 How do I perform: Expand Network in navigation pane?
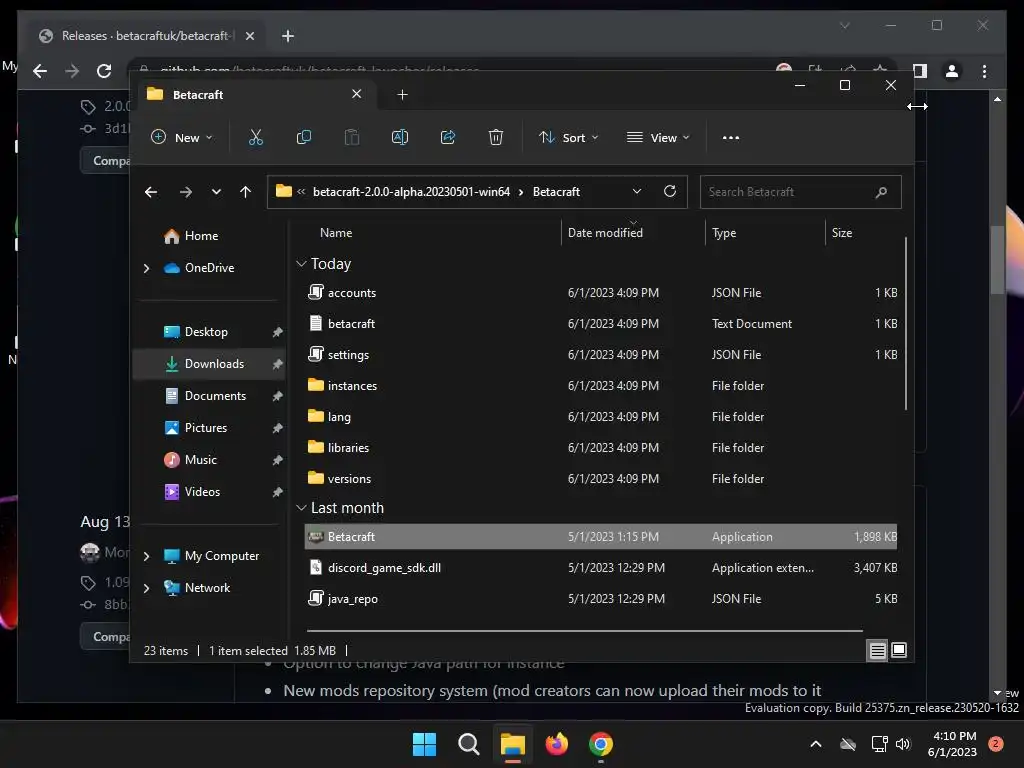tap(146, 588)
